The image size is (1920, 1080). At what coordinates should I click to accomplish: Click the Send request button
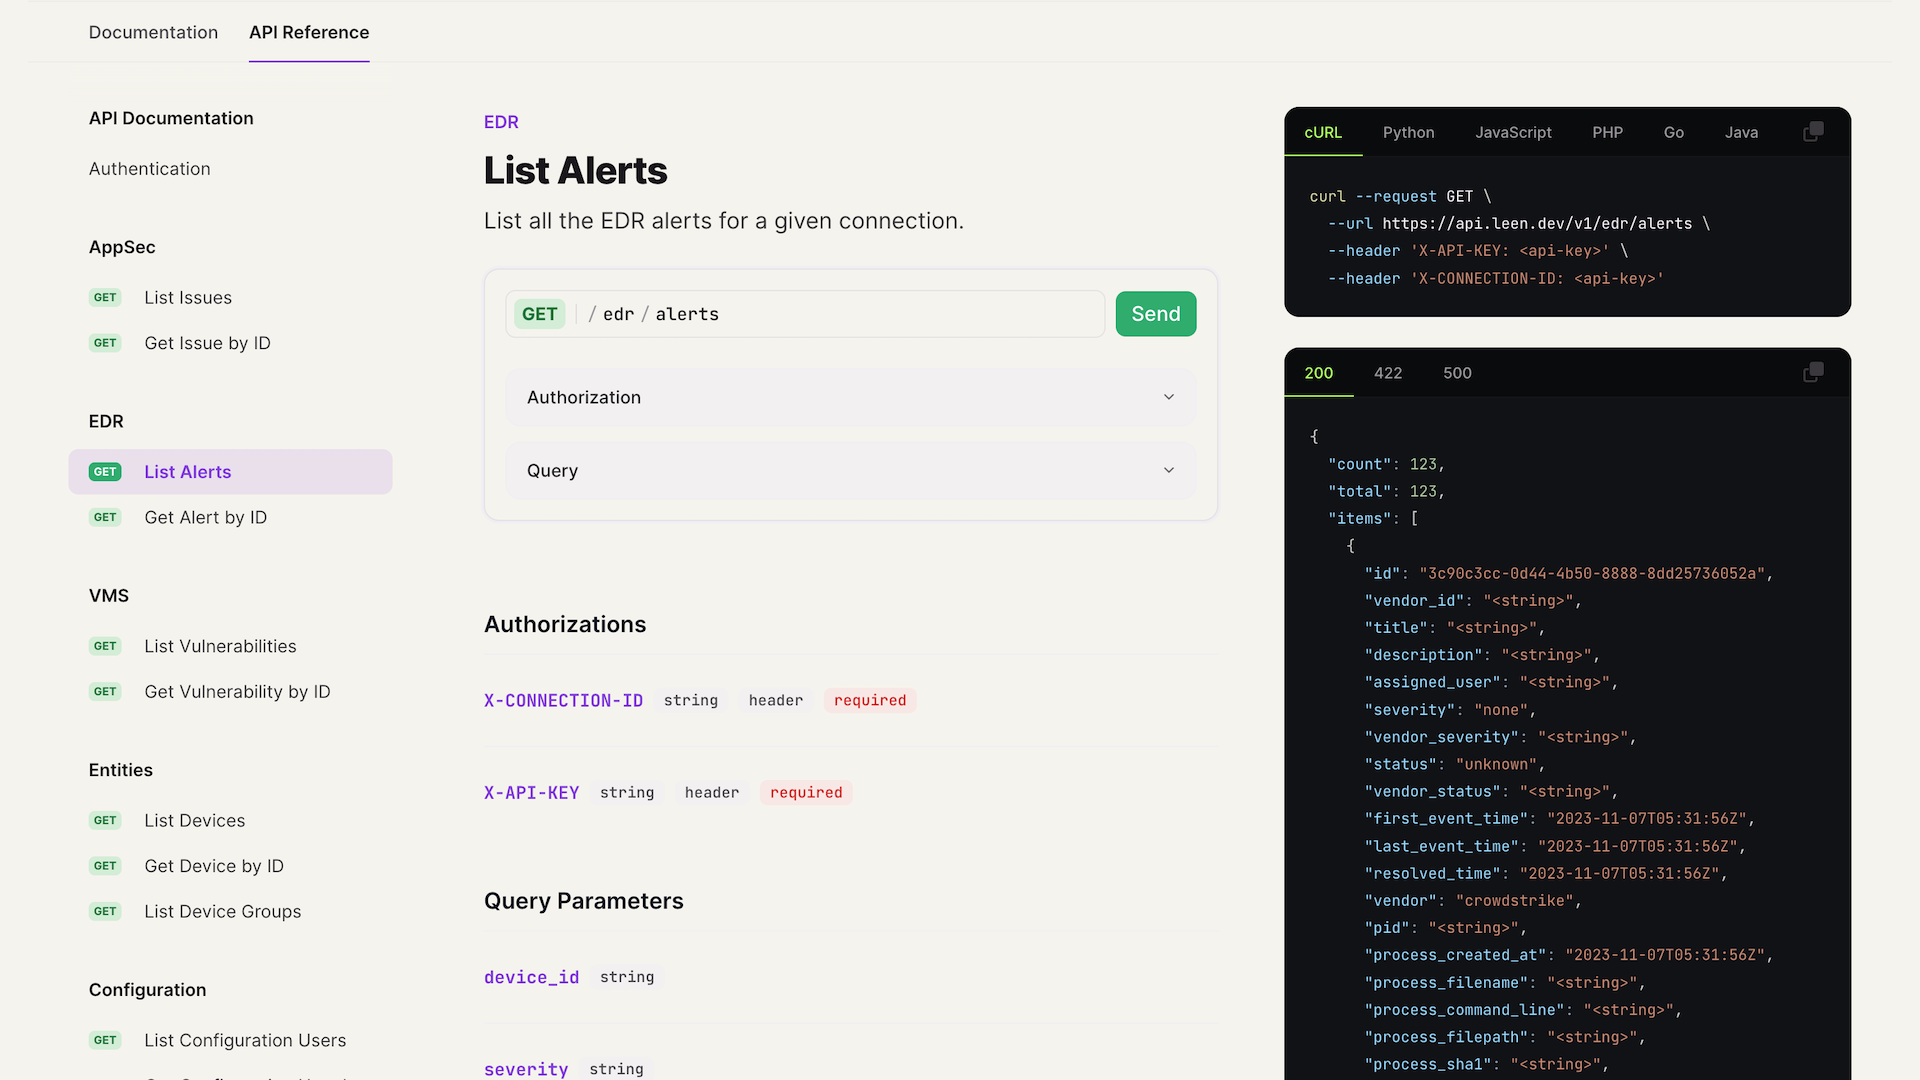click(1155, 314)
